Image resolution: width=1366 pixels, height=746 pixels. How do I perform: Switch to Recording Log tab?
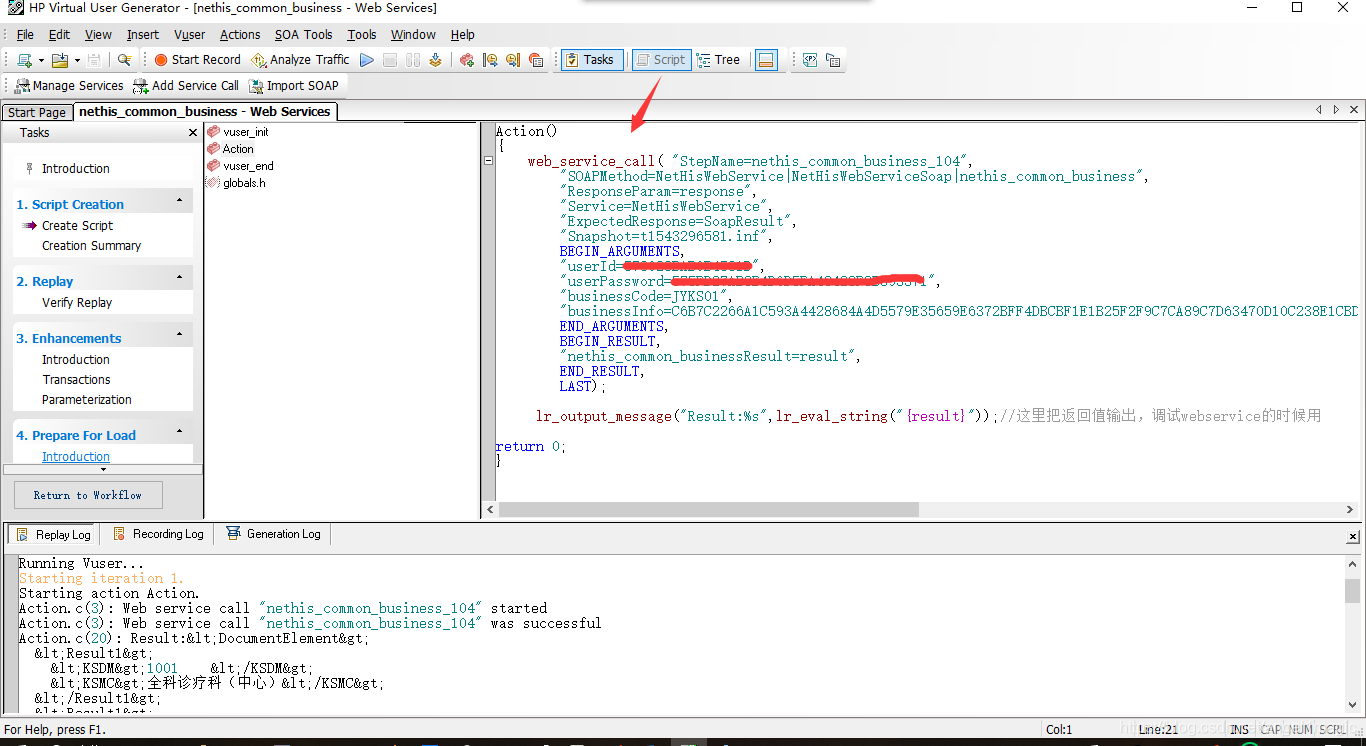click(x=158, y=534)
